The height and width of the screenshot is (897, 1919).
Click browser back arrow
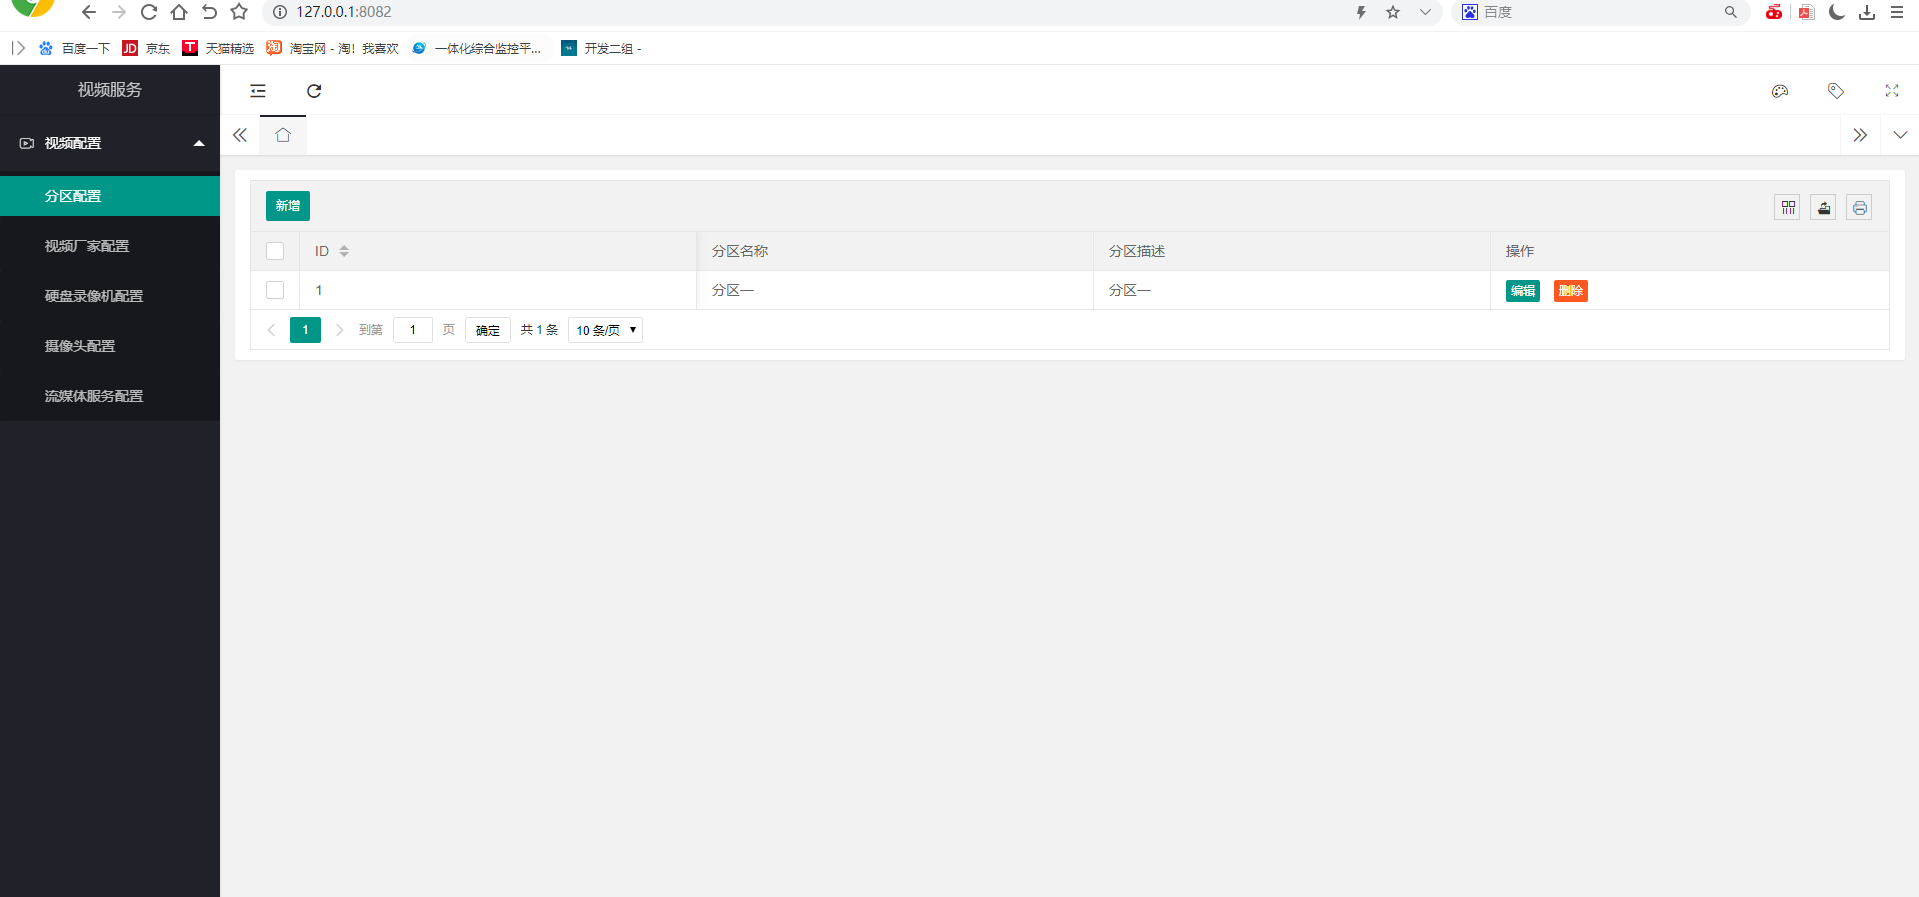pyautogui.click(x=89, y=12)
